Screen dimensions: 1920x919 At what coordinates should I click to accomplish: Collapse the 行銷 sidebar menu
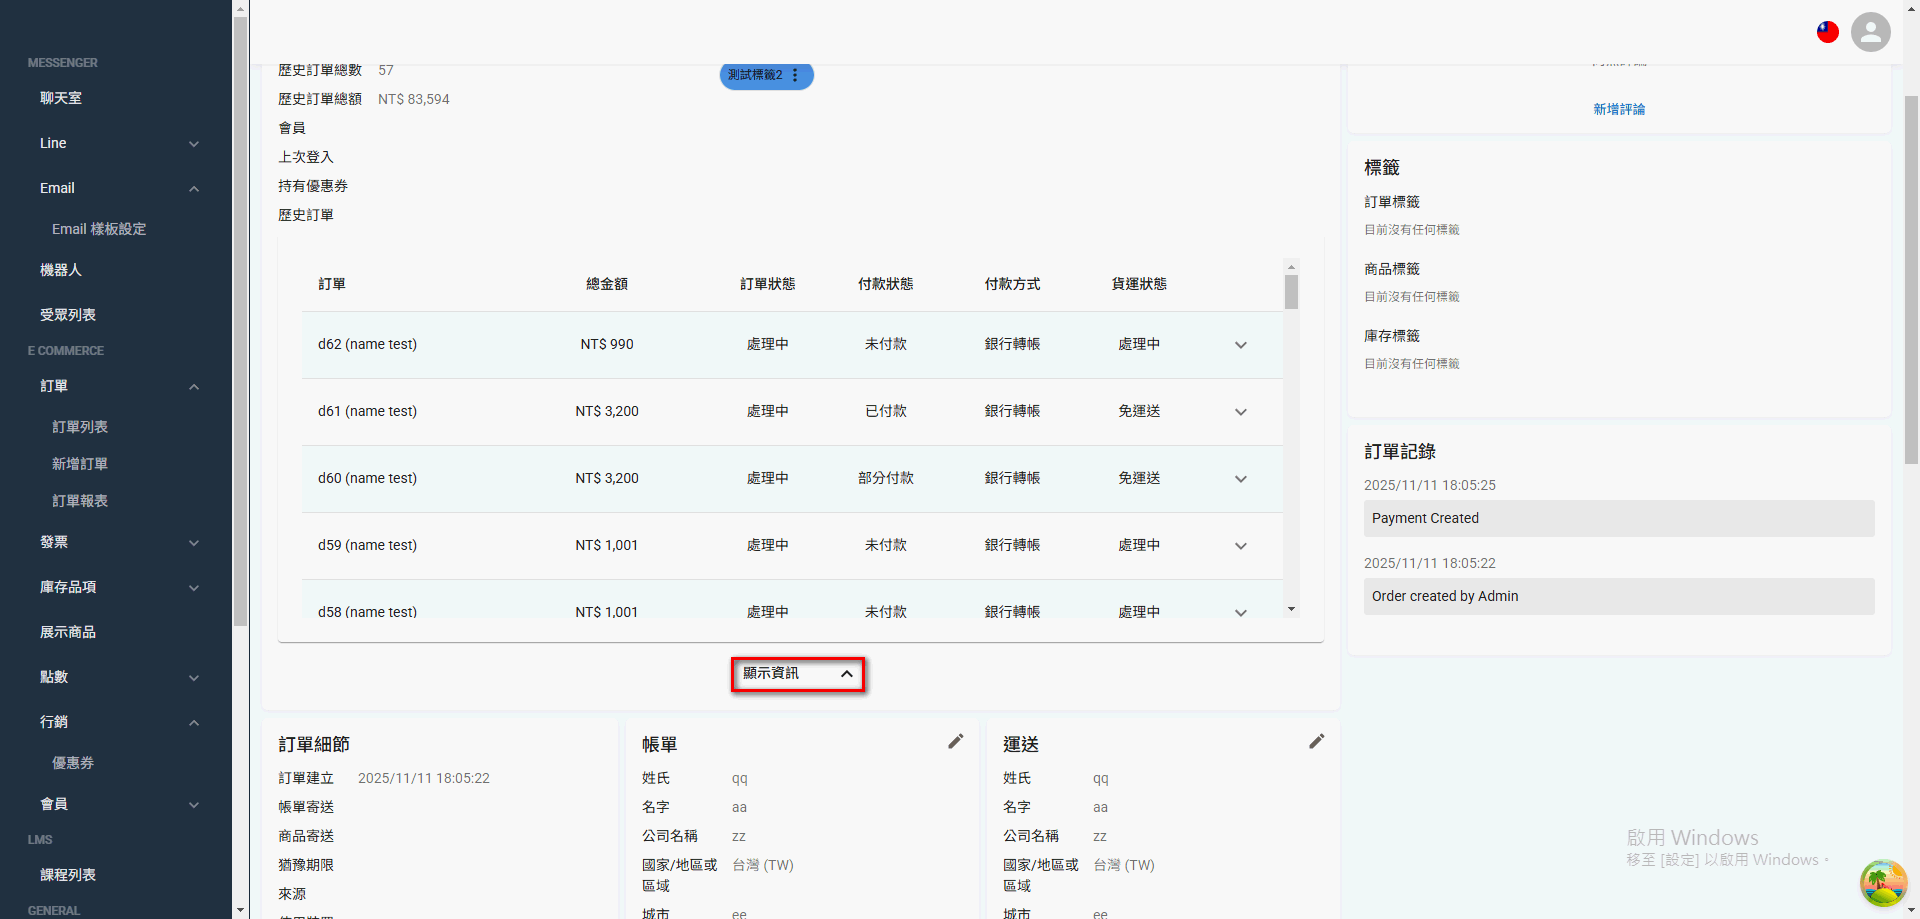(194, 723)
